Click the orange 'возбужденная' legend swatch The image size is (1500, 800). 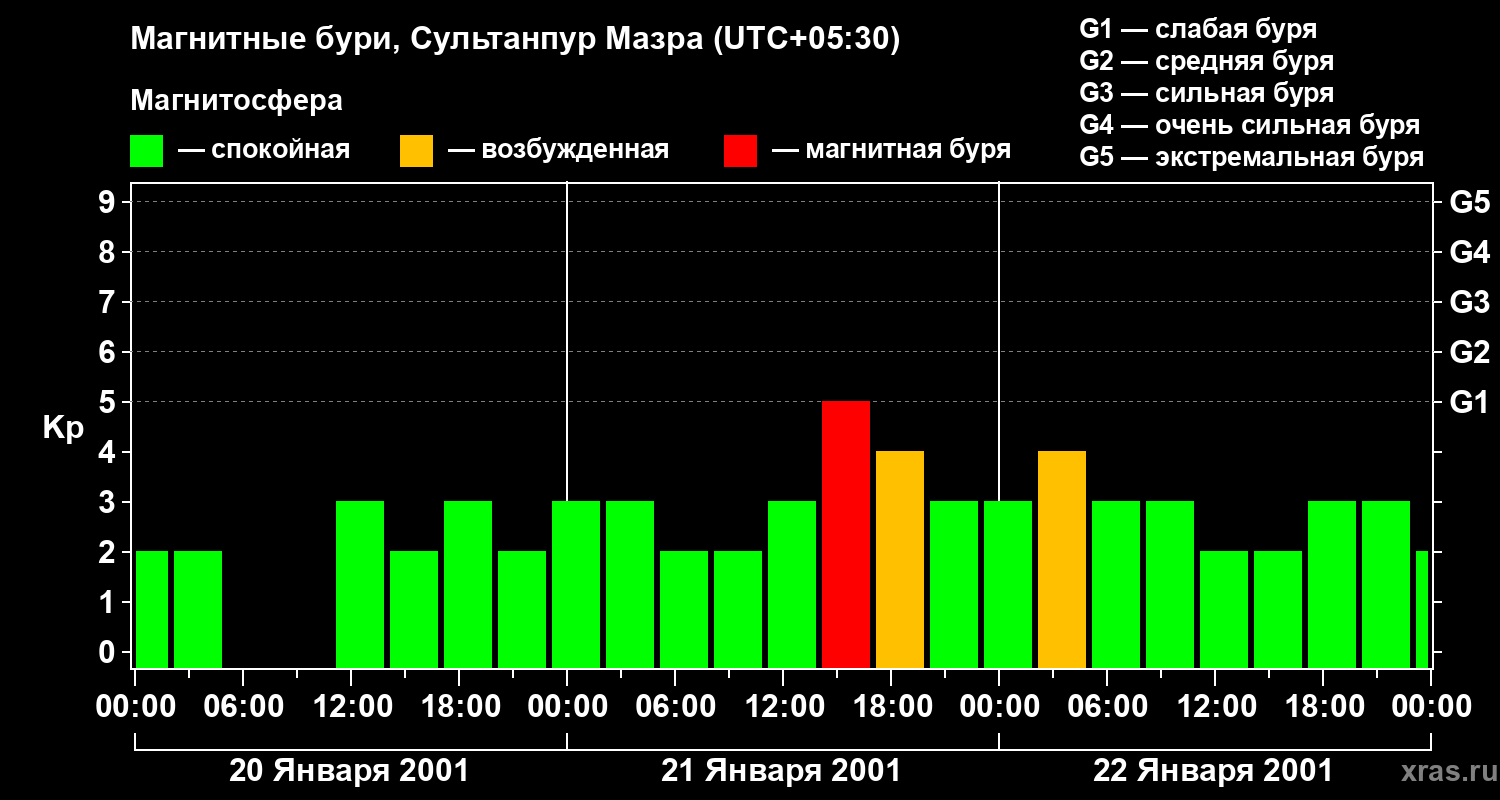(416, 151)
